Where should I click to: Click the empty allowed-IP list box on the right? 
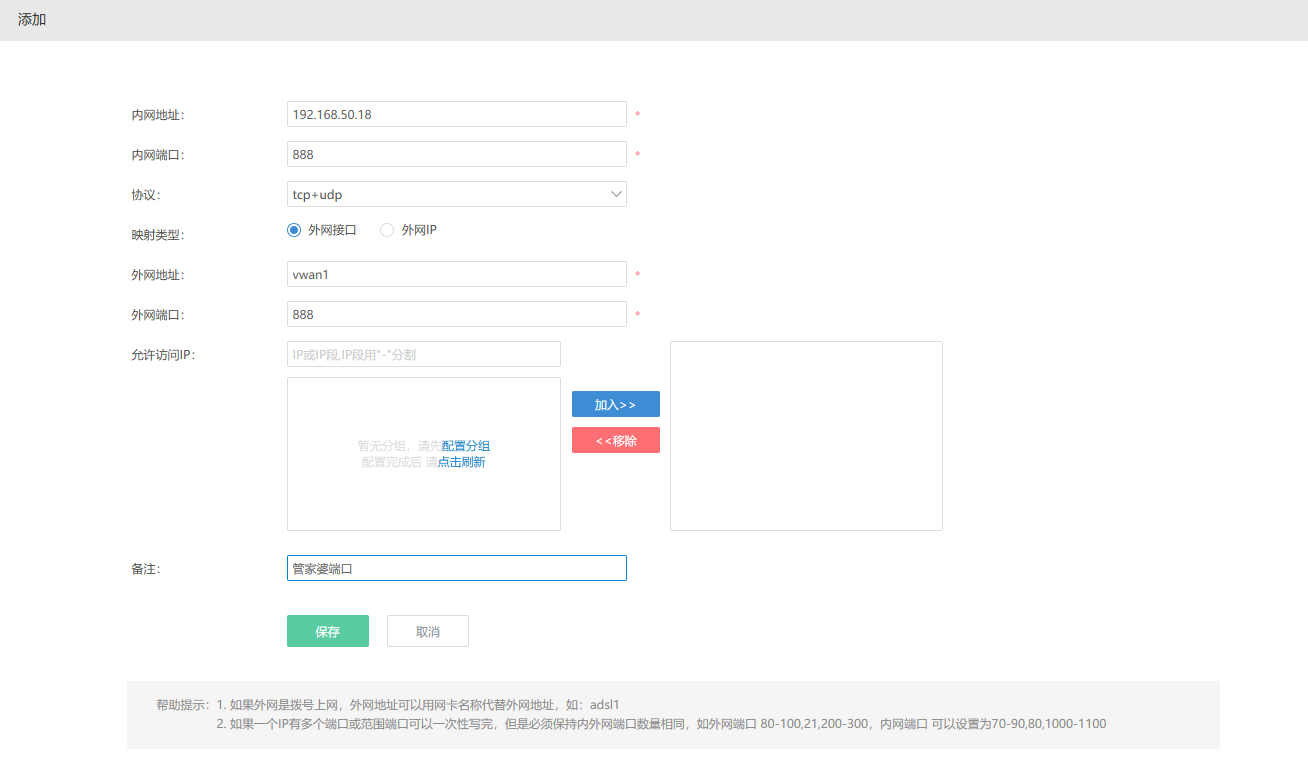pyautogui.click(x=806, y=436)
